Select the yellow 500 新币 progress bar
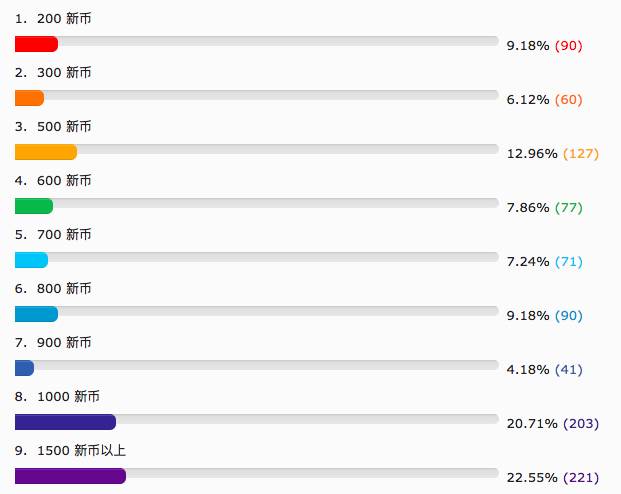The width and height of the screenshot is (621, 494). pyautogui.click(x=45, y=152)
